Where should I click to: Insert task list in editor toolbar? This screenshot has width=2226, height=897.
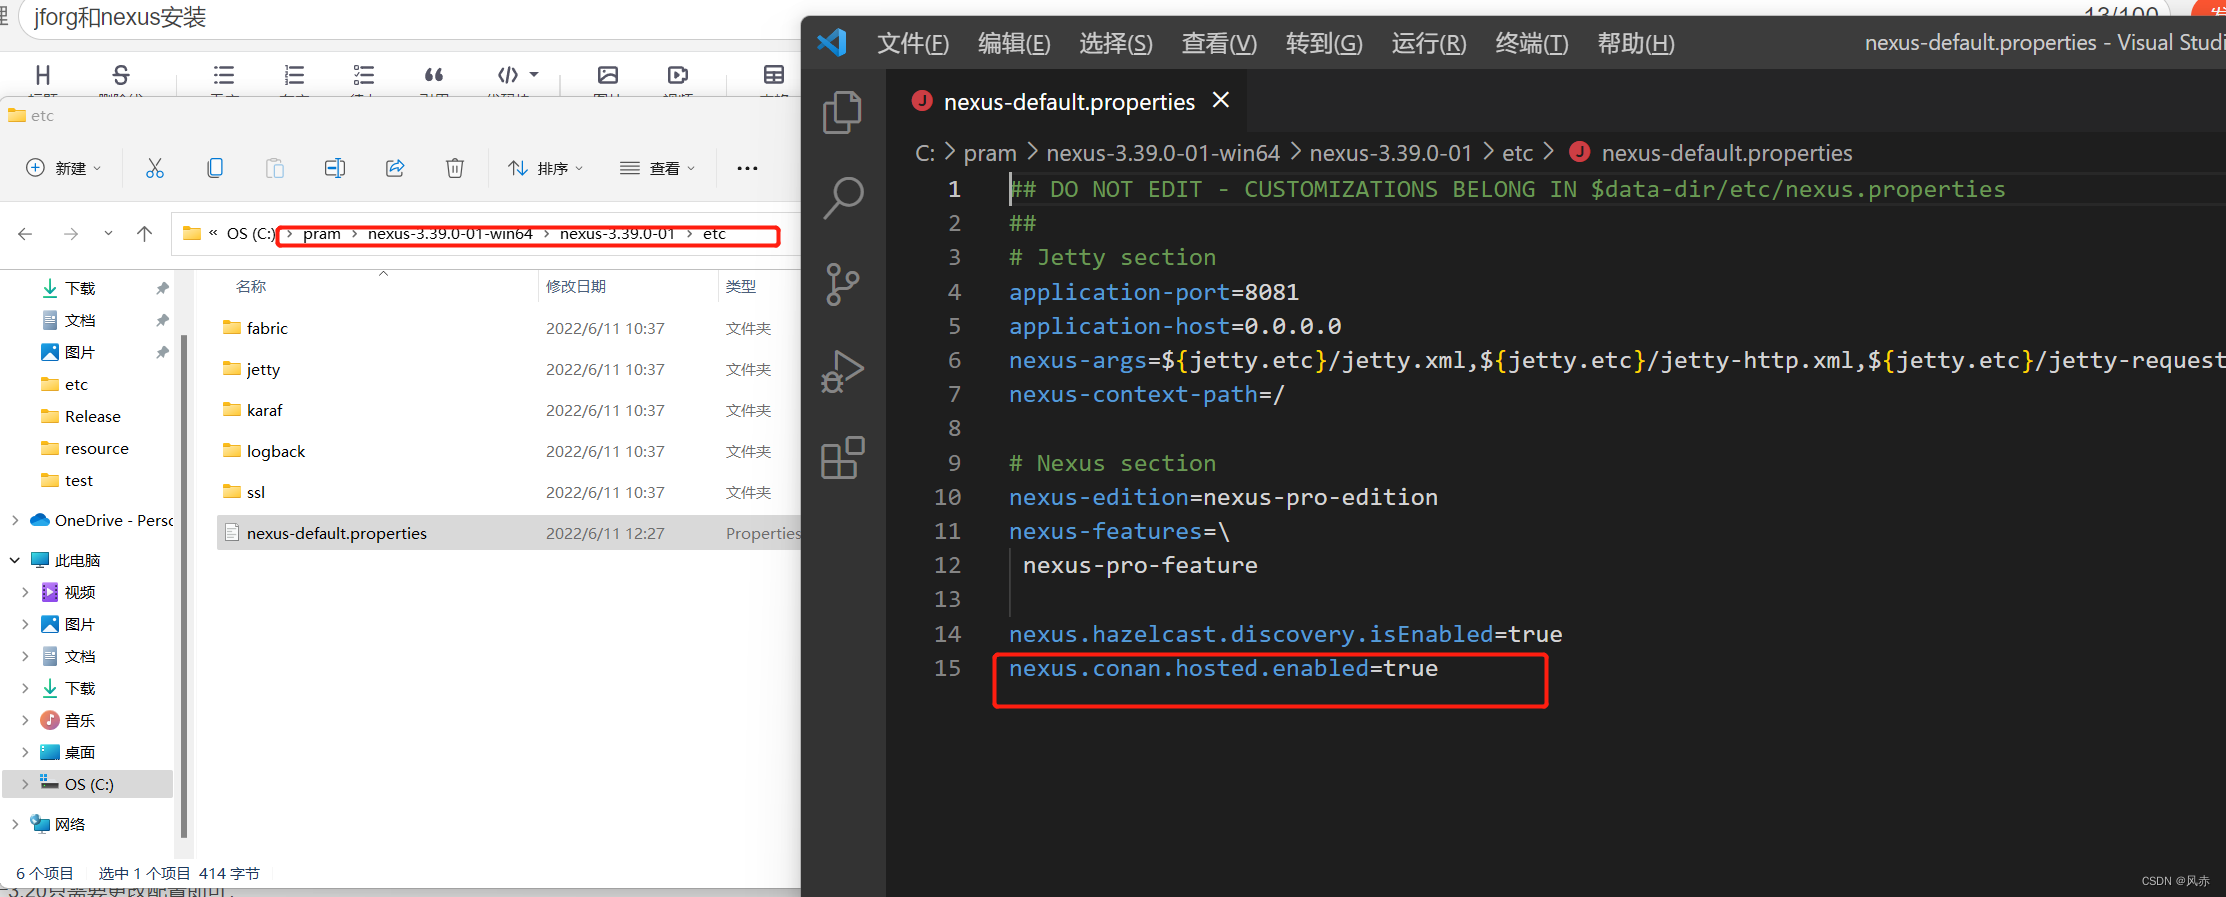click(364, 75)
